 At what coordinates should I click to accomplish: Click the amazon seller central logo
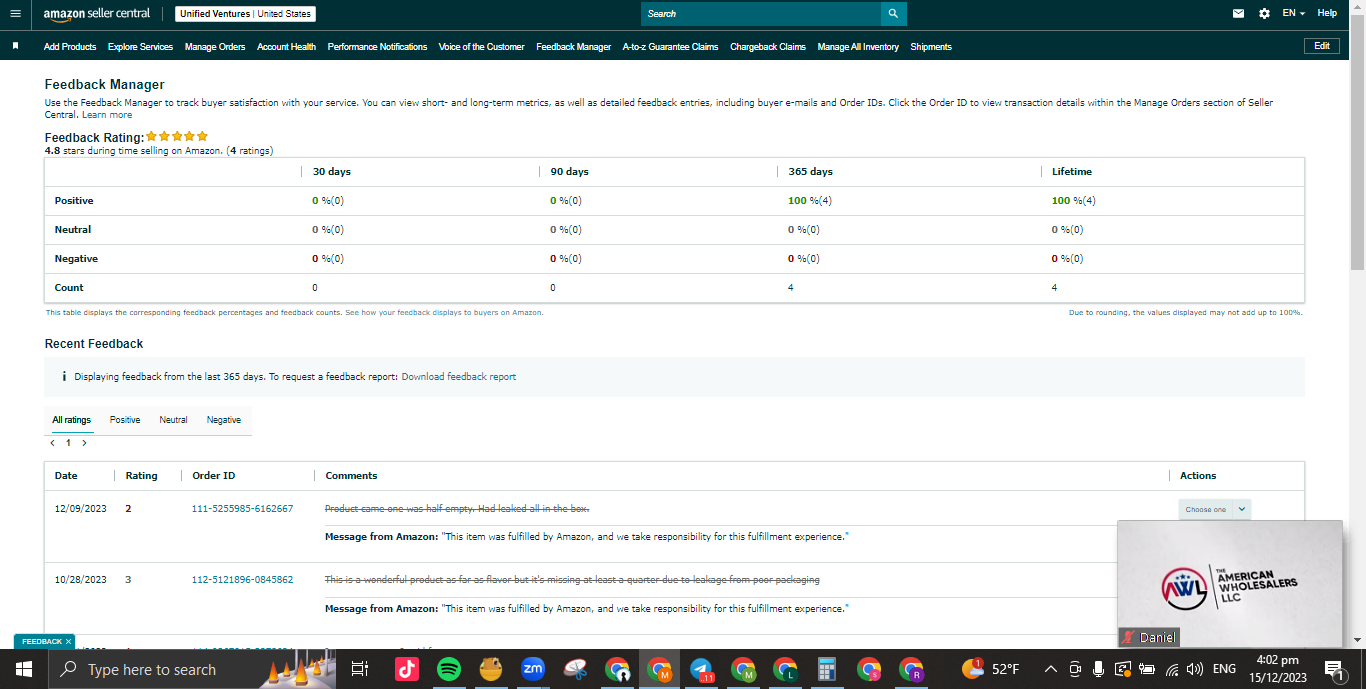click(97, 14)
